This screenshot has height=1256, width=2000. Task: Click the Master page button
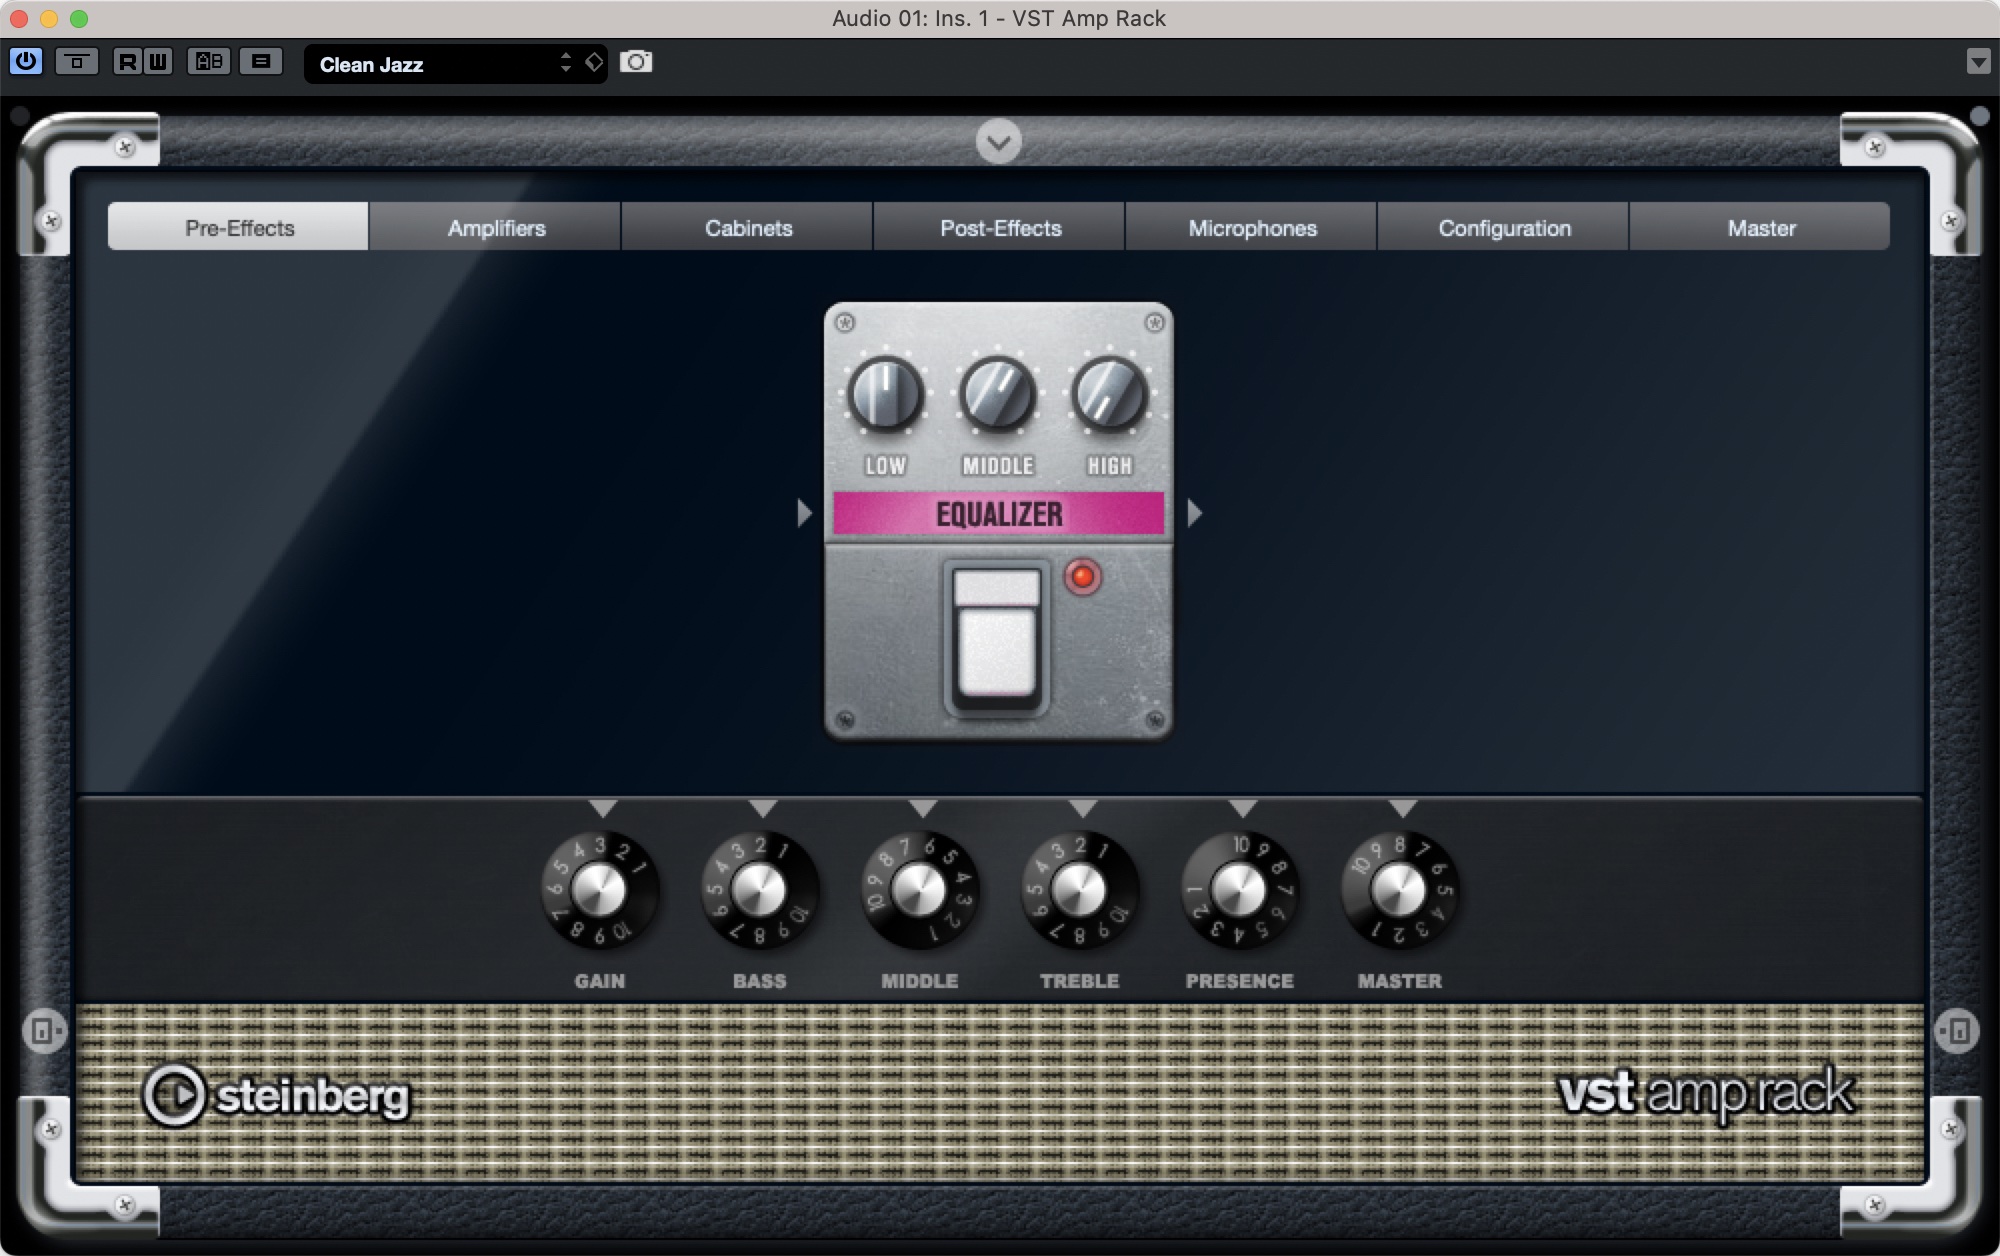1761,228
